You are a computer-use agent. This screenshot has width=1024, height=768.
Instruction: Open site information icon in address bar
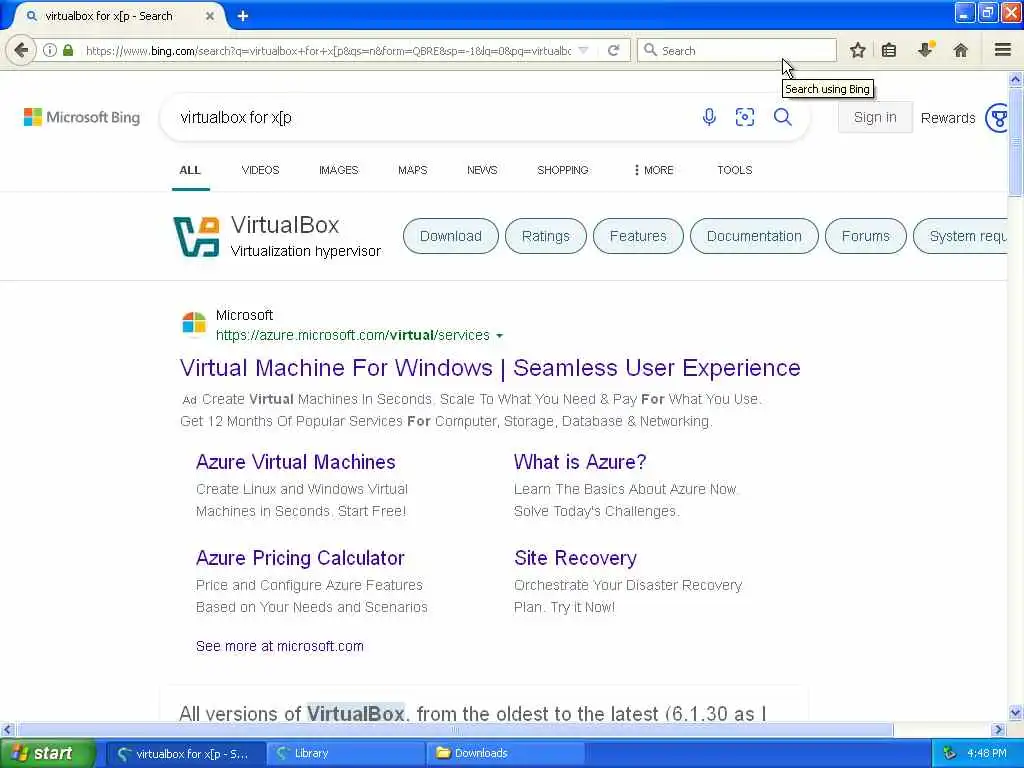click(x=50, y=50)
